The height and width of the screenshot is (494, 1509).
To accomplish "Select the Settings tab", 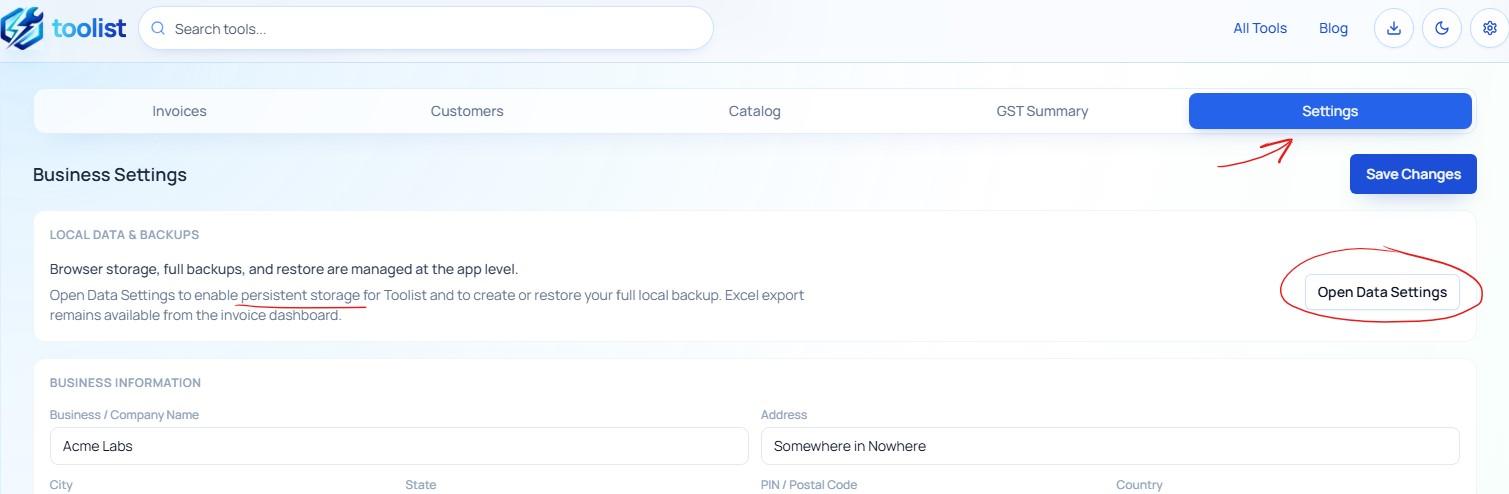I will coord(1330,111).
